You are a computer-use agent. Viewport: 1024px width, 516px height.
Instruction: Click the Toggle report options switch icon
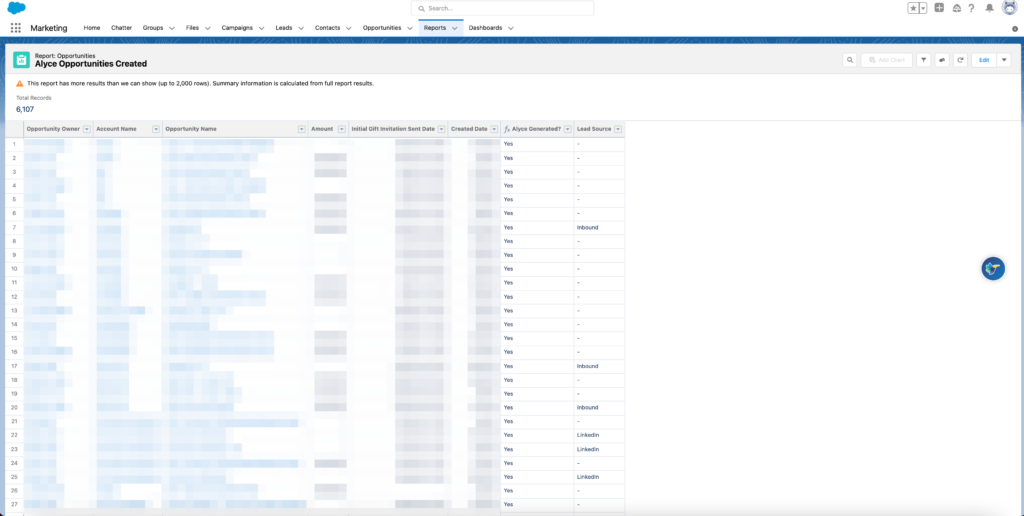(942, 60)
